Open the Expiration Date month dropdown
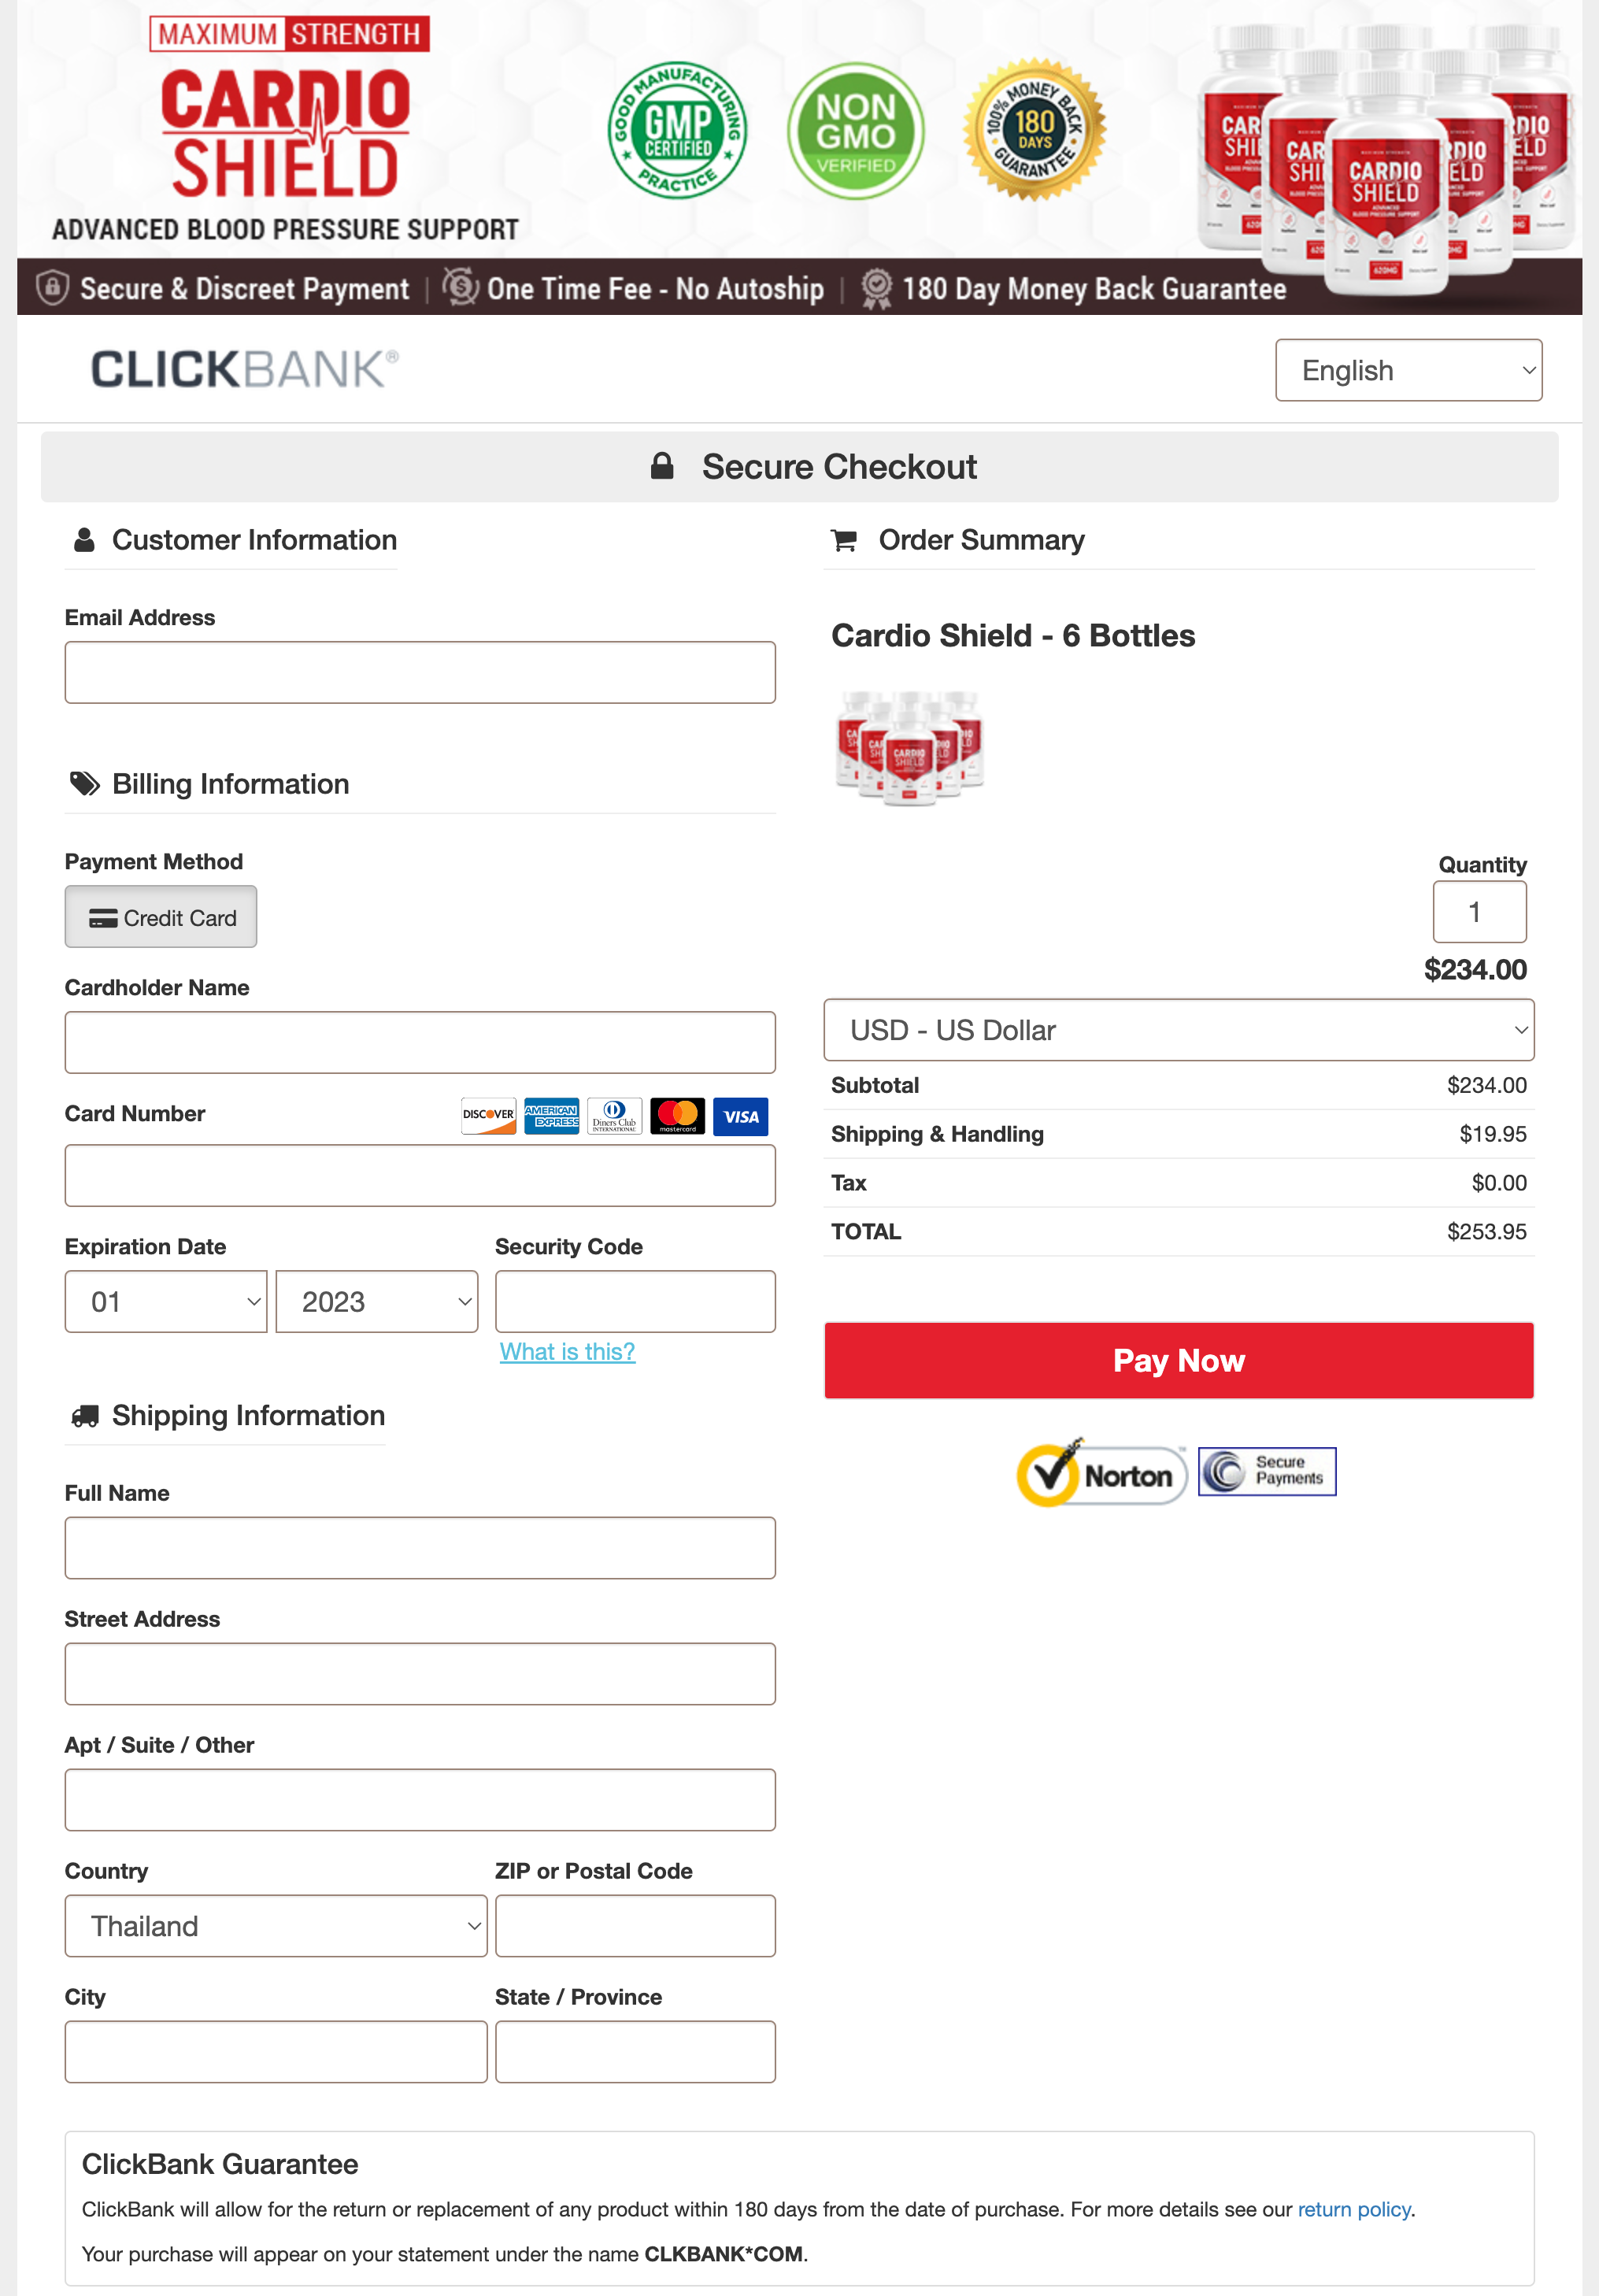 coord(165,1302)
